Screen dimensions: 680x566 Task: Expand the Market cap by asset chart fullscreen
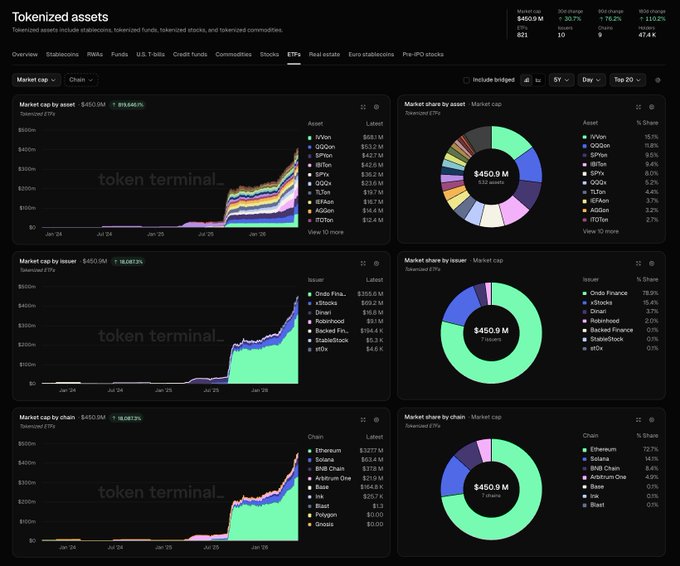[x=363, y=107]
